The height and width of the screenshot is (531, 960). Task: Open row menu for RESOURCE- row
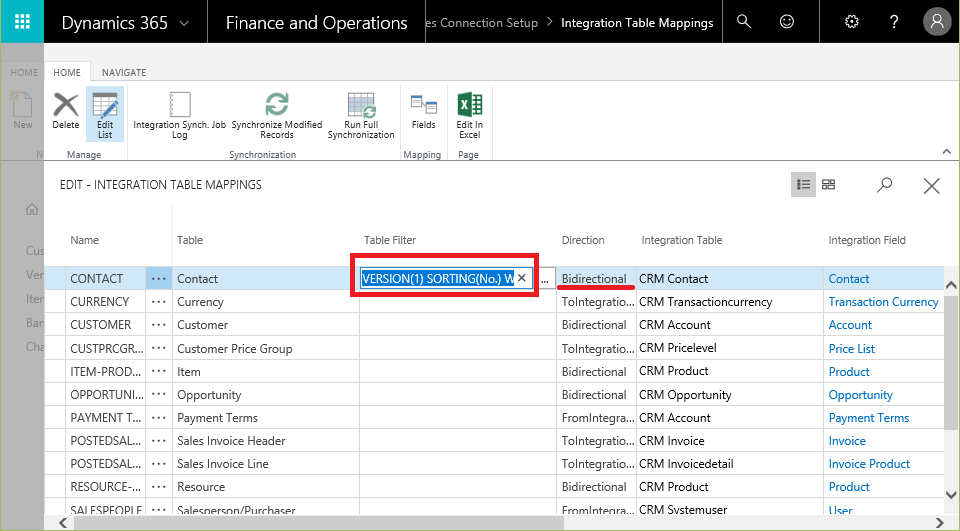pos(159,487)
